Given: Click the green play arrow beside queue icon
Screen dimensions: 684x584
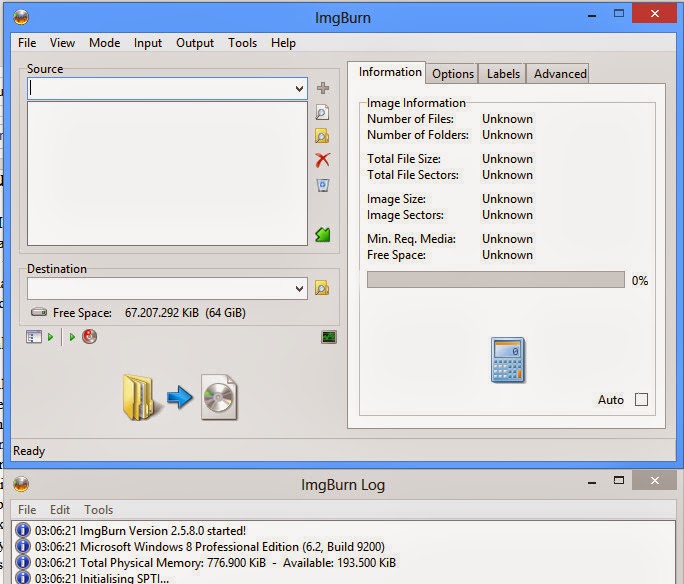Looking at the screenshot, I should (x=51, y=337).
